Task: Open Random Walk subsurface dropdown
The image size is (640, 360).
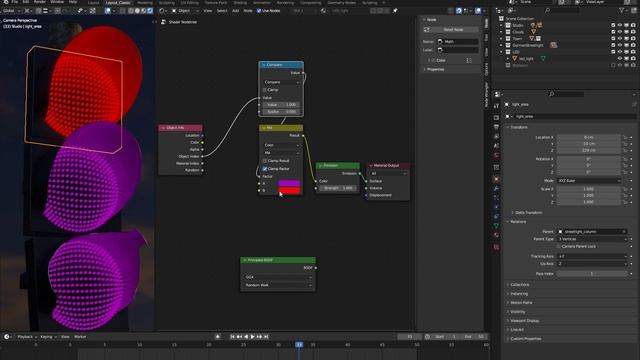Action: pos(278,285)
